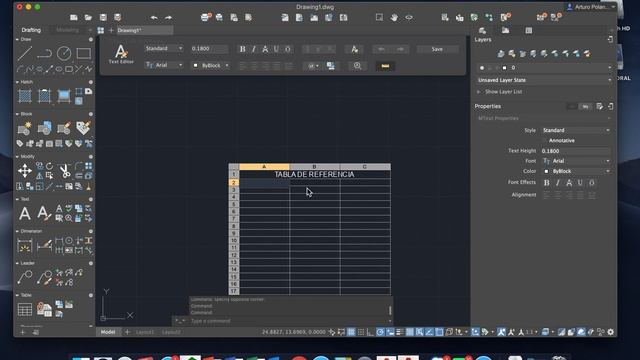This screenshot has width=640, height=360.
Task: Toggle Bold in Text Editor toolbar
Action: point(242,49)
